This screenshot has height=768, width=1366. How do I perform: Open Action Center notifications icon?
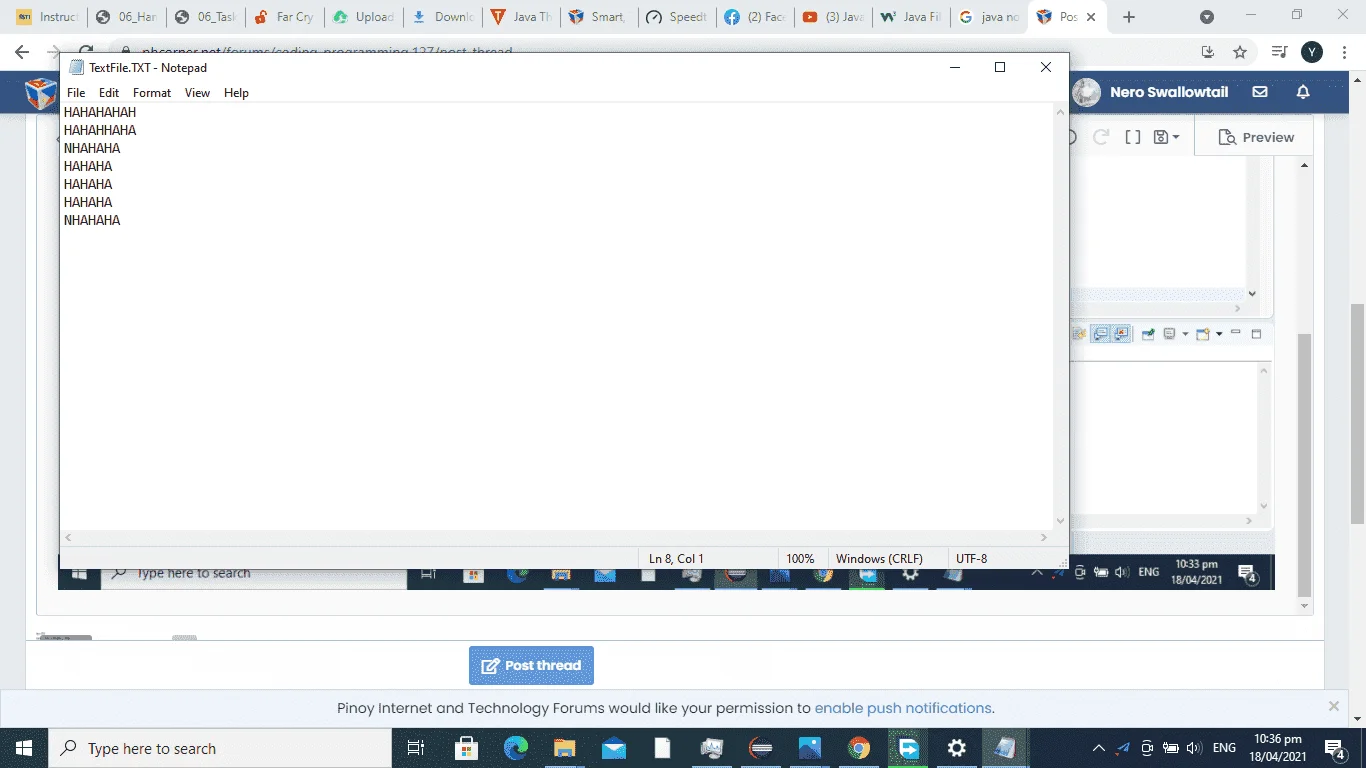[x=1334, y=748]
